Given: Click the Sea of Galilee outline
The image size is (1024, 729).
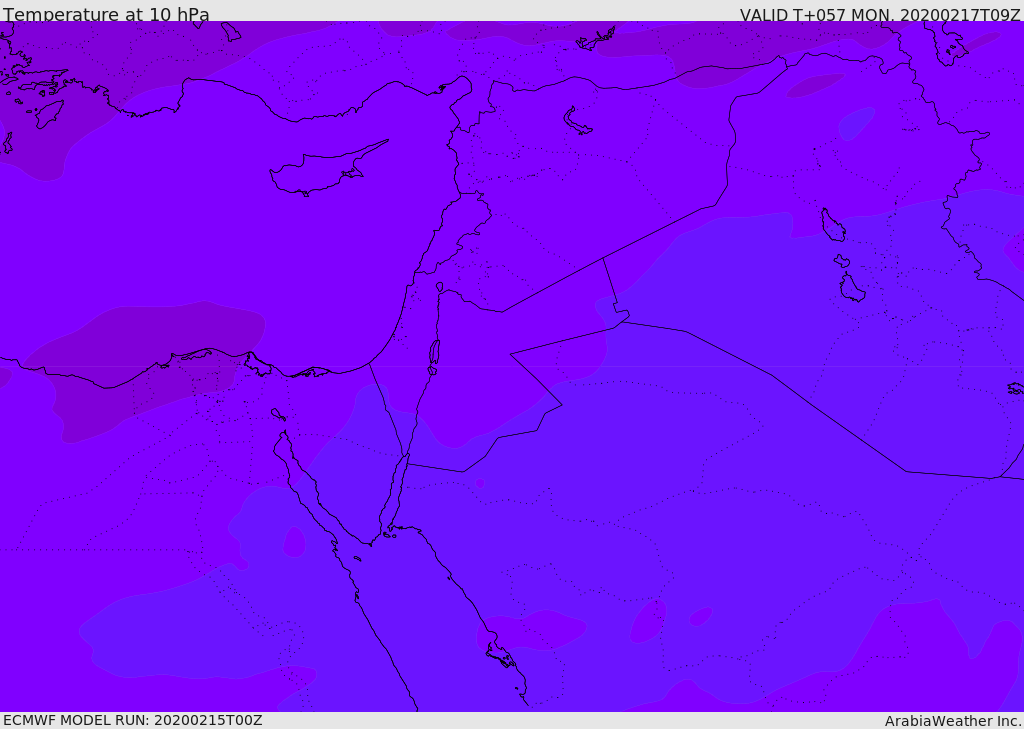Looking at the screenshot, I should click(x=440, y=287).
